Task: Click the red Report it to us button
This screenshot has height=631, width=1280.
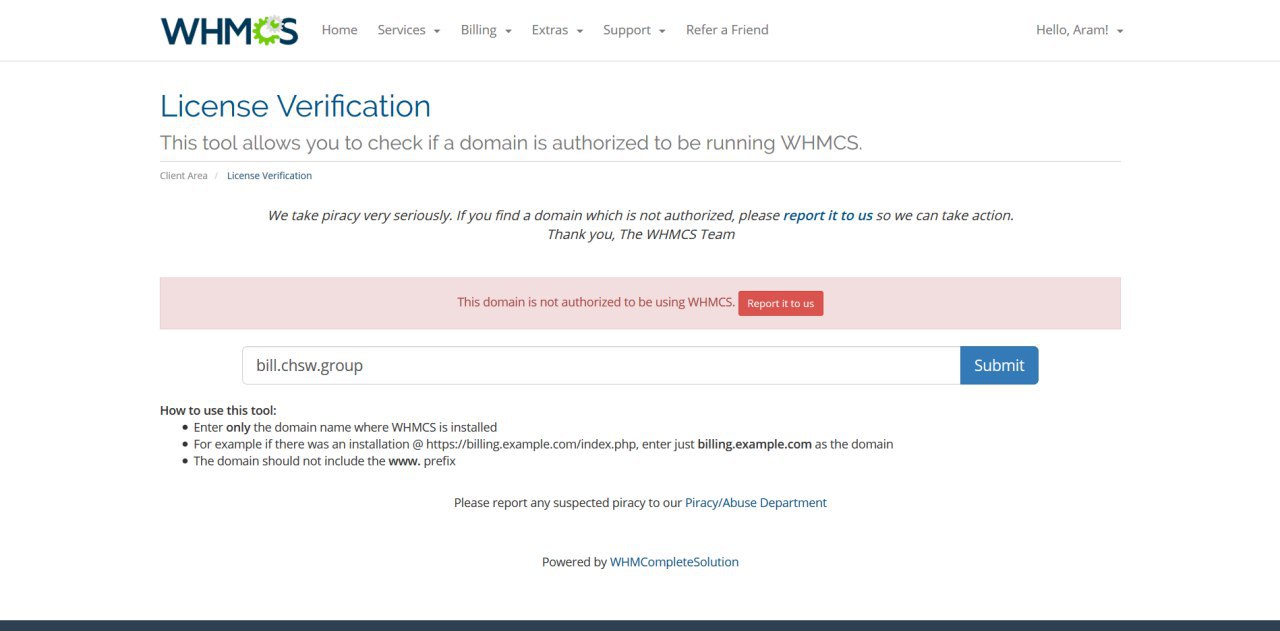Action: [781, 303]
